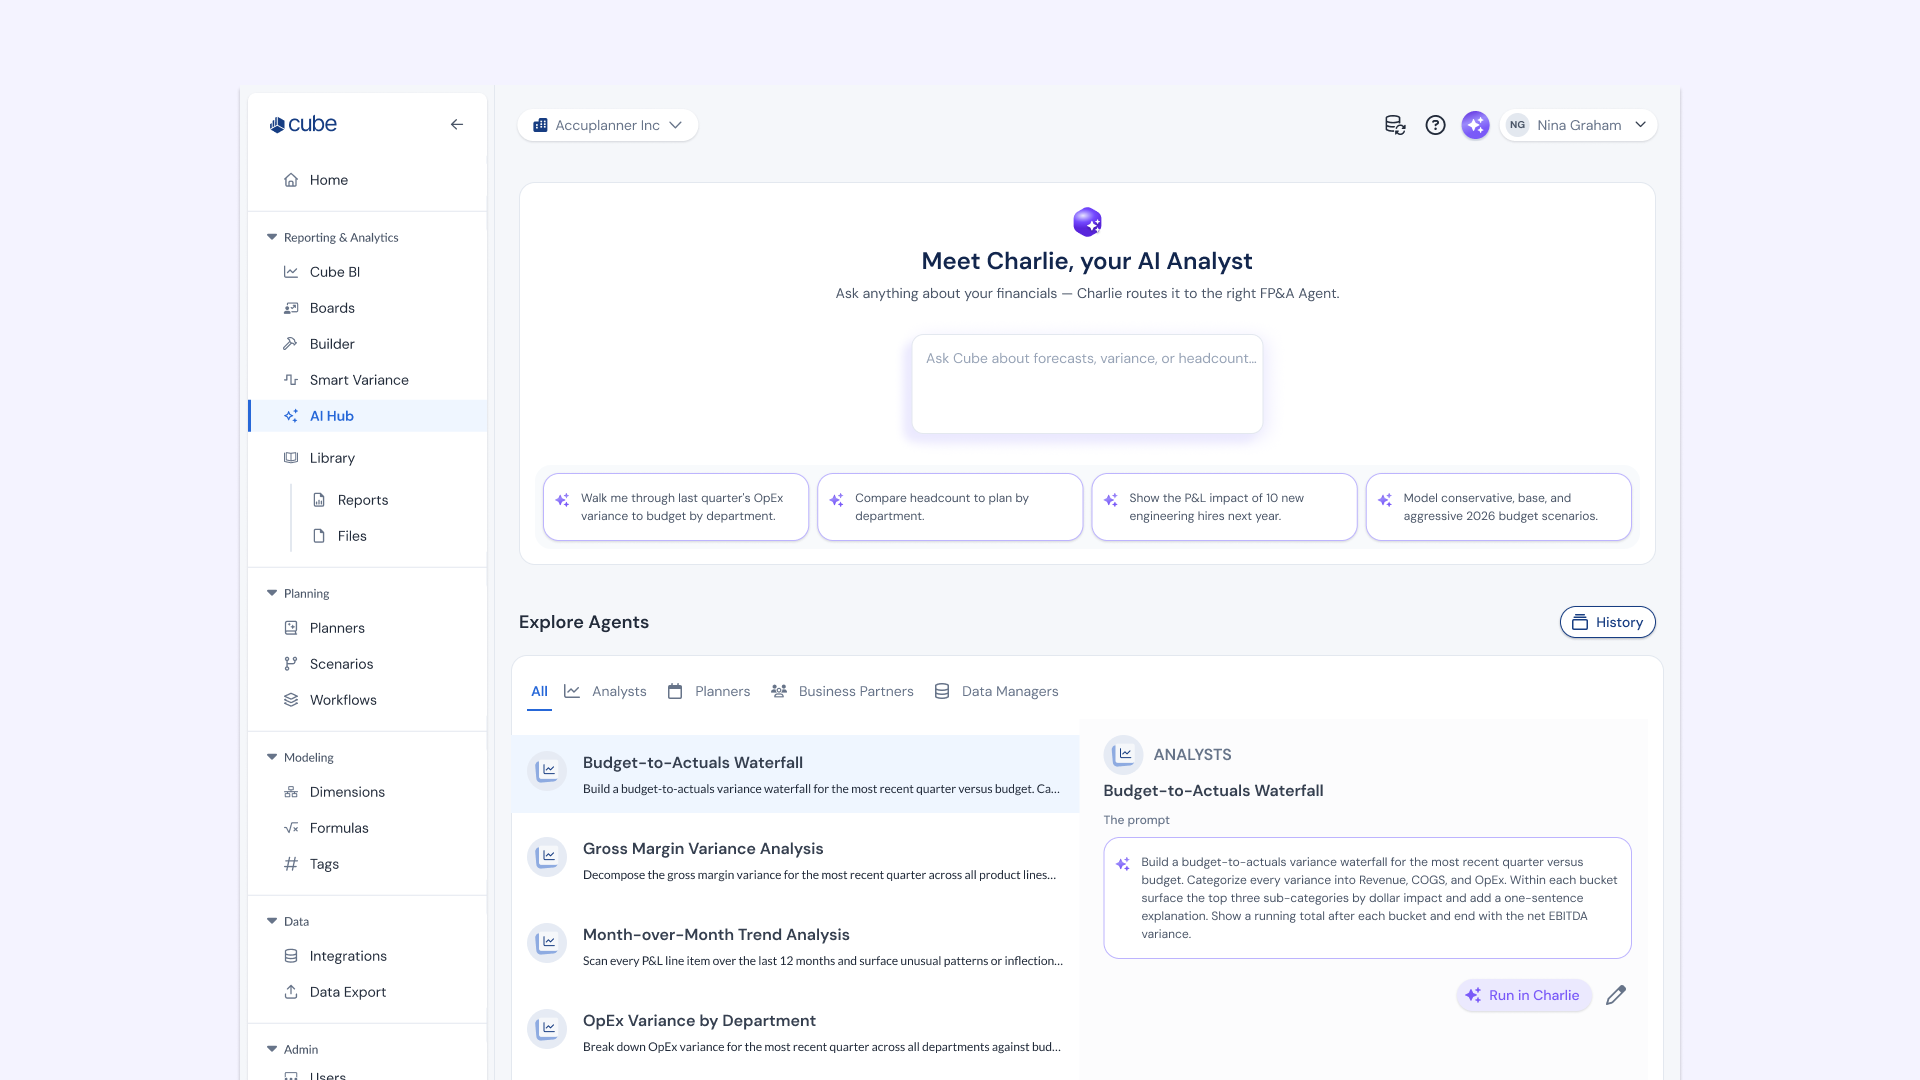Open Boards in the sidebar

(x=368, y=308)
